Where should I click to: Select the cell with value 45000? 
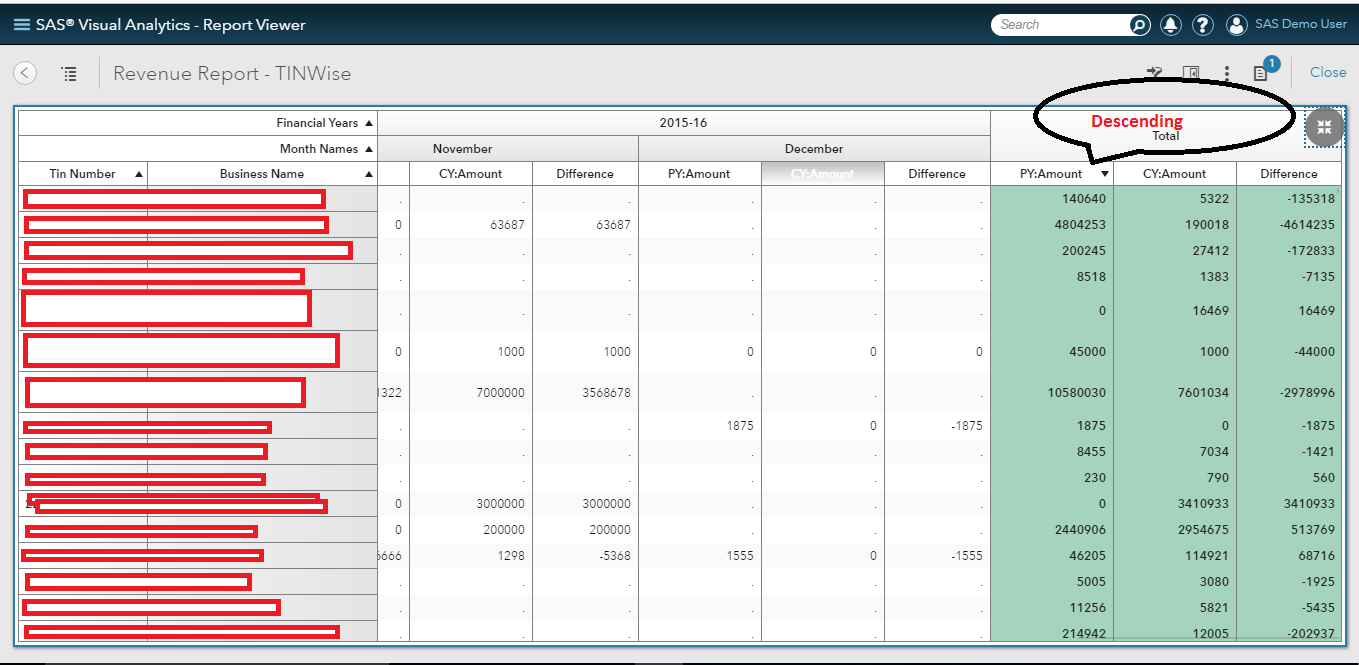(x=1052, y=352)
